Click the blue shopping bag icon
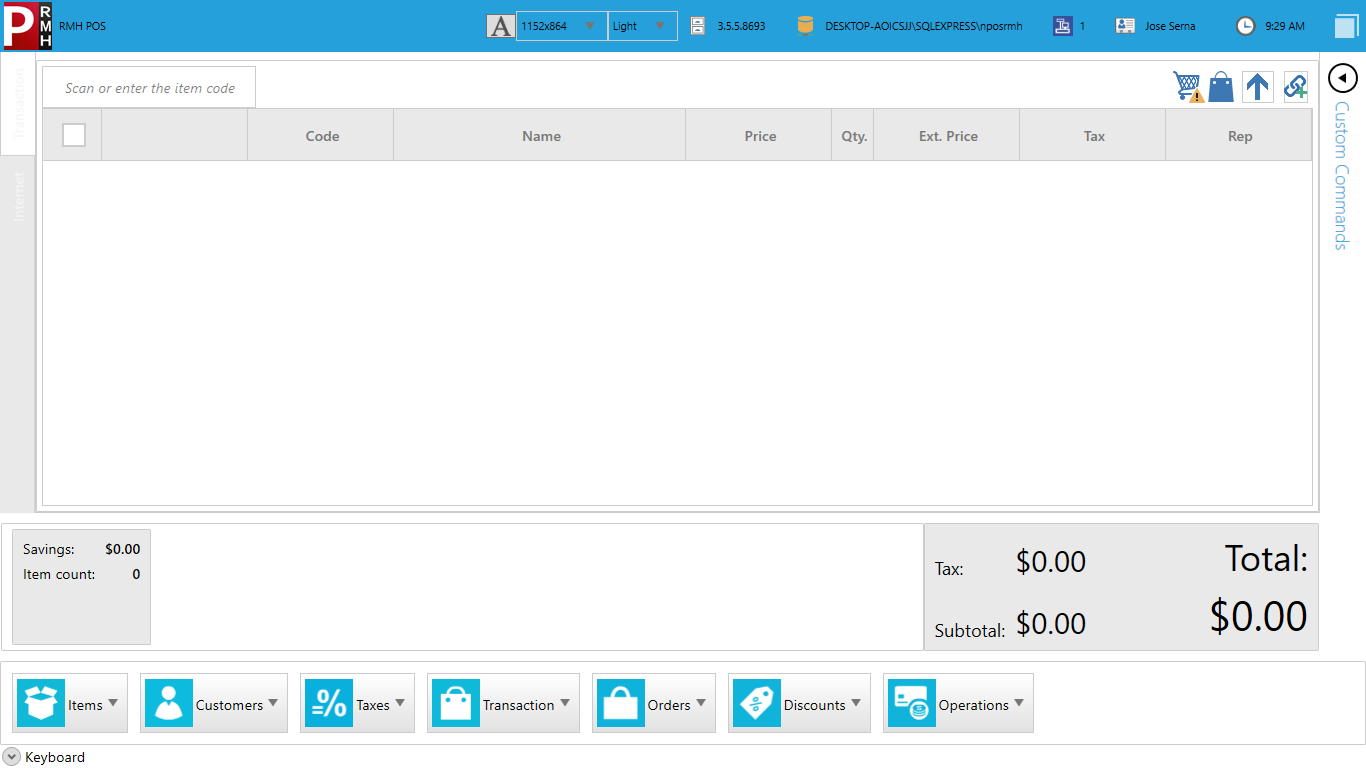Image resolution: width=1366 pixels, height=768 pixels. [1221, 87]
